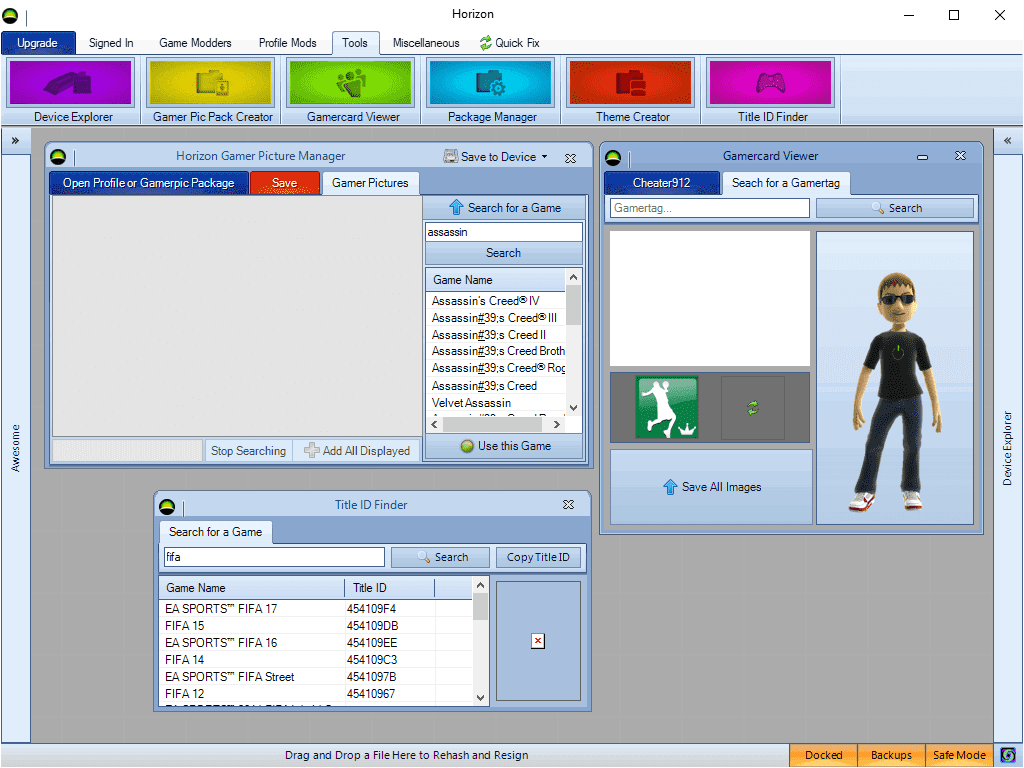
Task: Open the Miscellaneous tab
Action: tap(426, 43)
